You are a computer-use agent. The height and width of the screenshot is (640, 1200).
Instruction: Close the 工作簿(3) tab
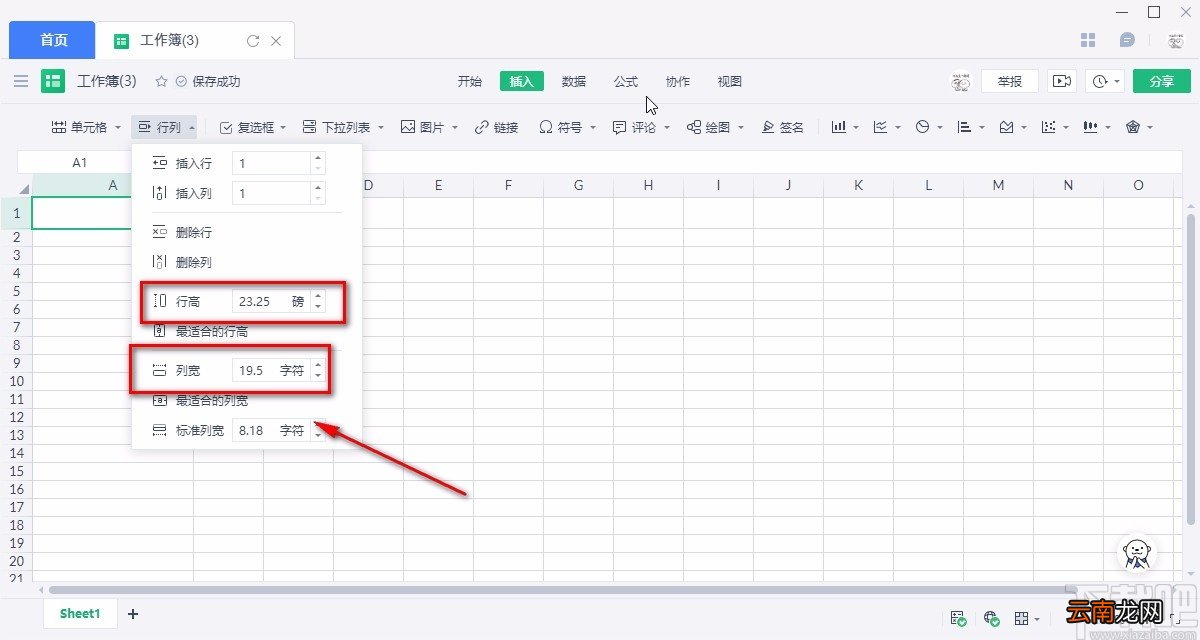point(276,41)
